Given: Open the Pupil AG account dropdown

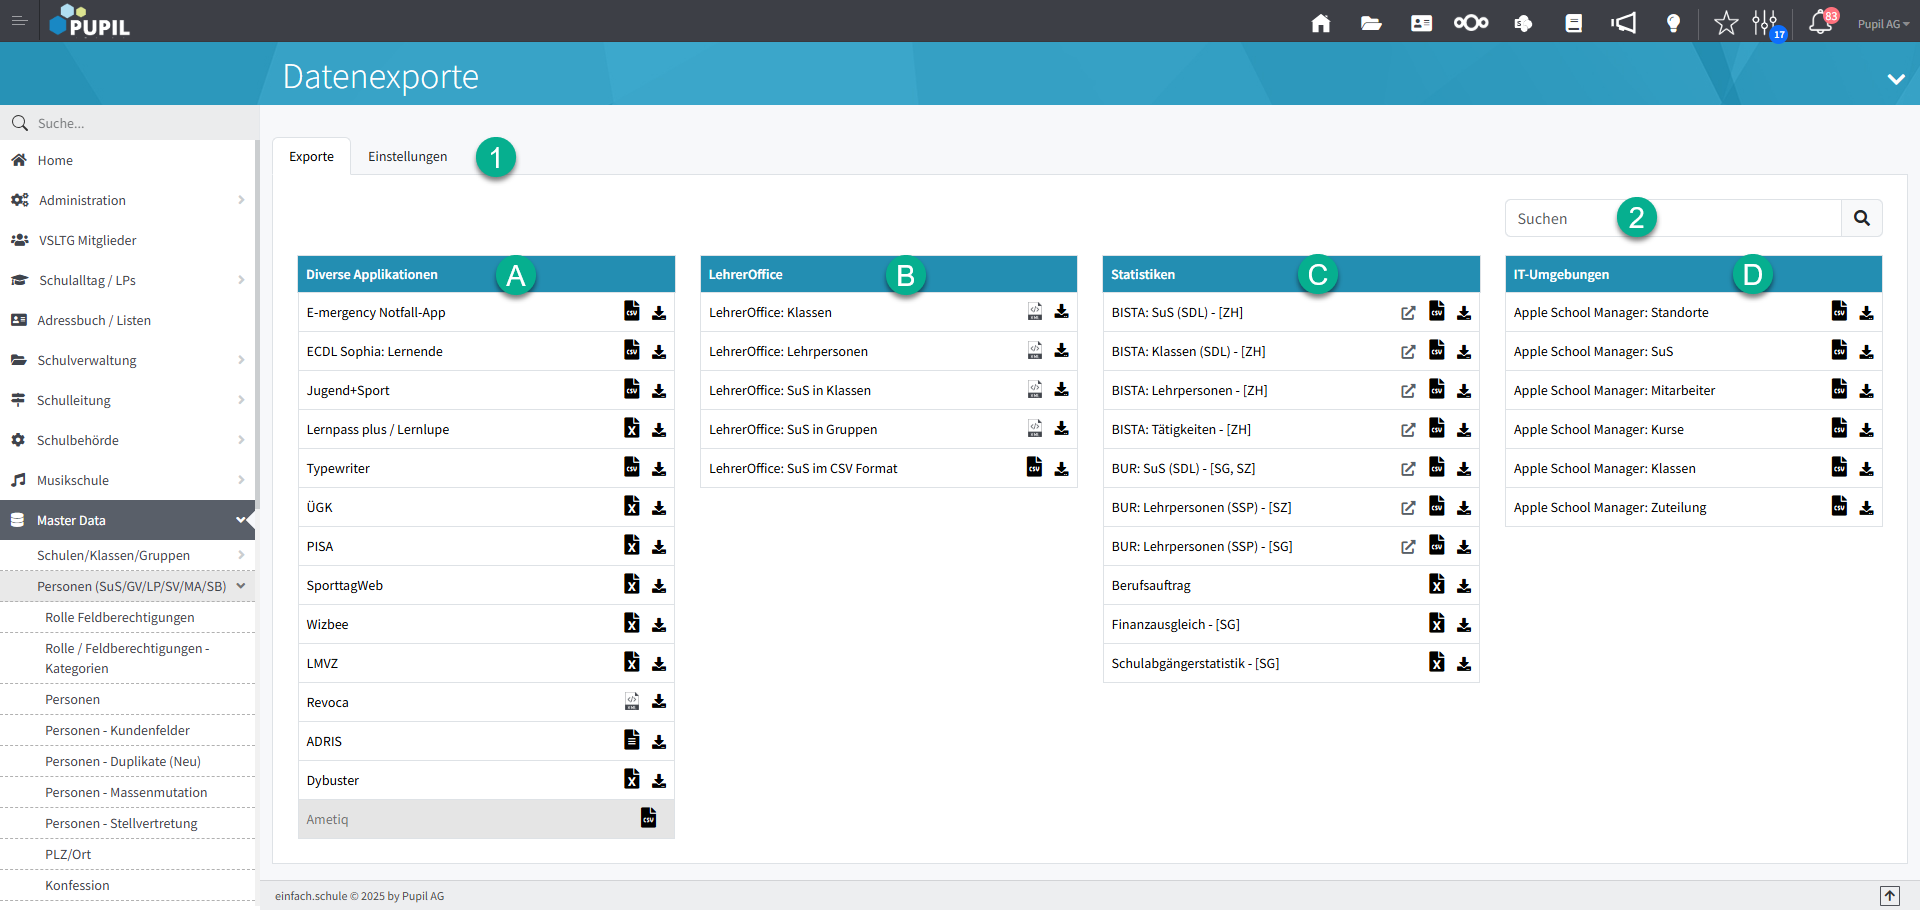Looking at the screenshot, I should [x=1883, y=24].
